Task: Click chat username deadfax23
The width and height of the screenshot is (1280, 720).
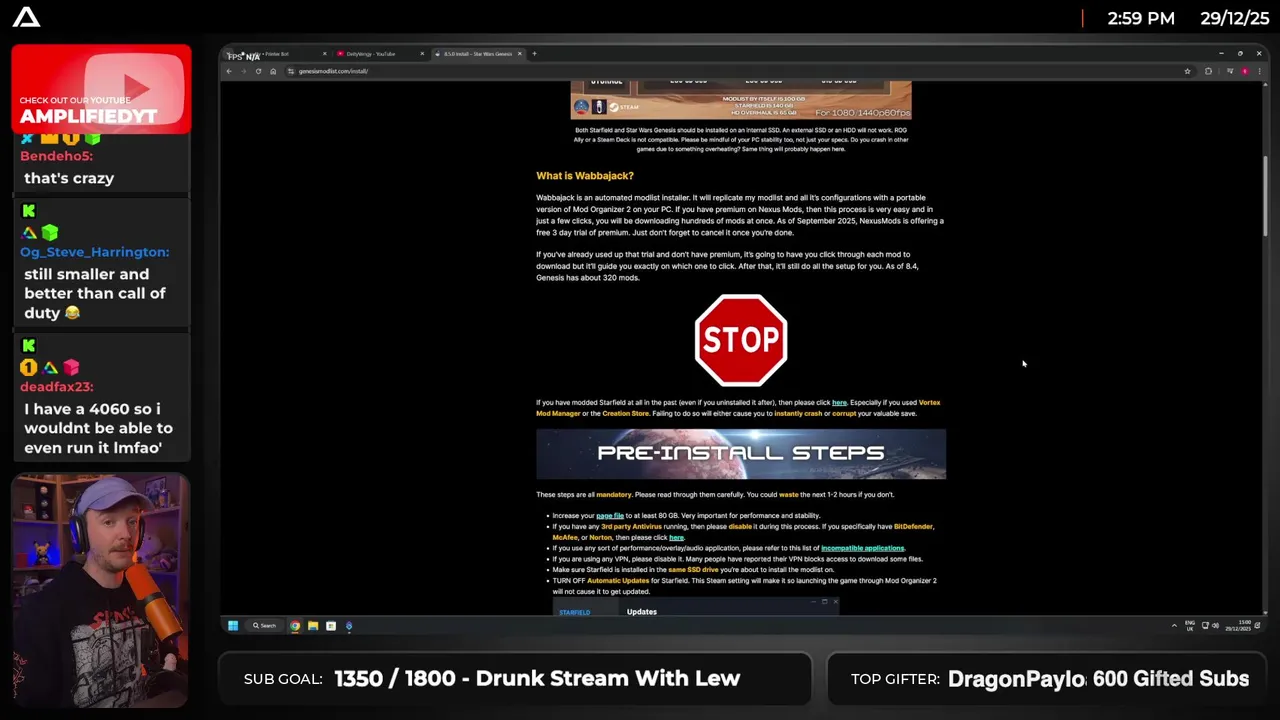Action: (x=57, y=387)
